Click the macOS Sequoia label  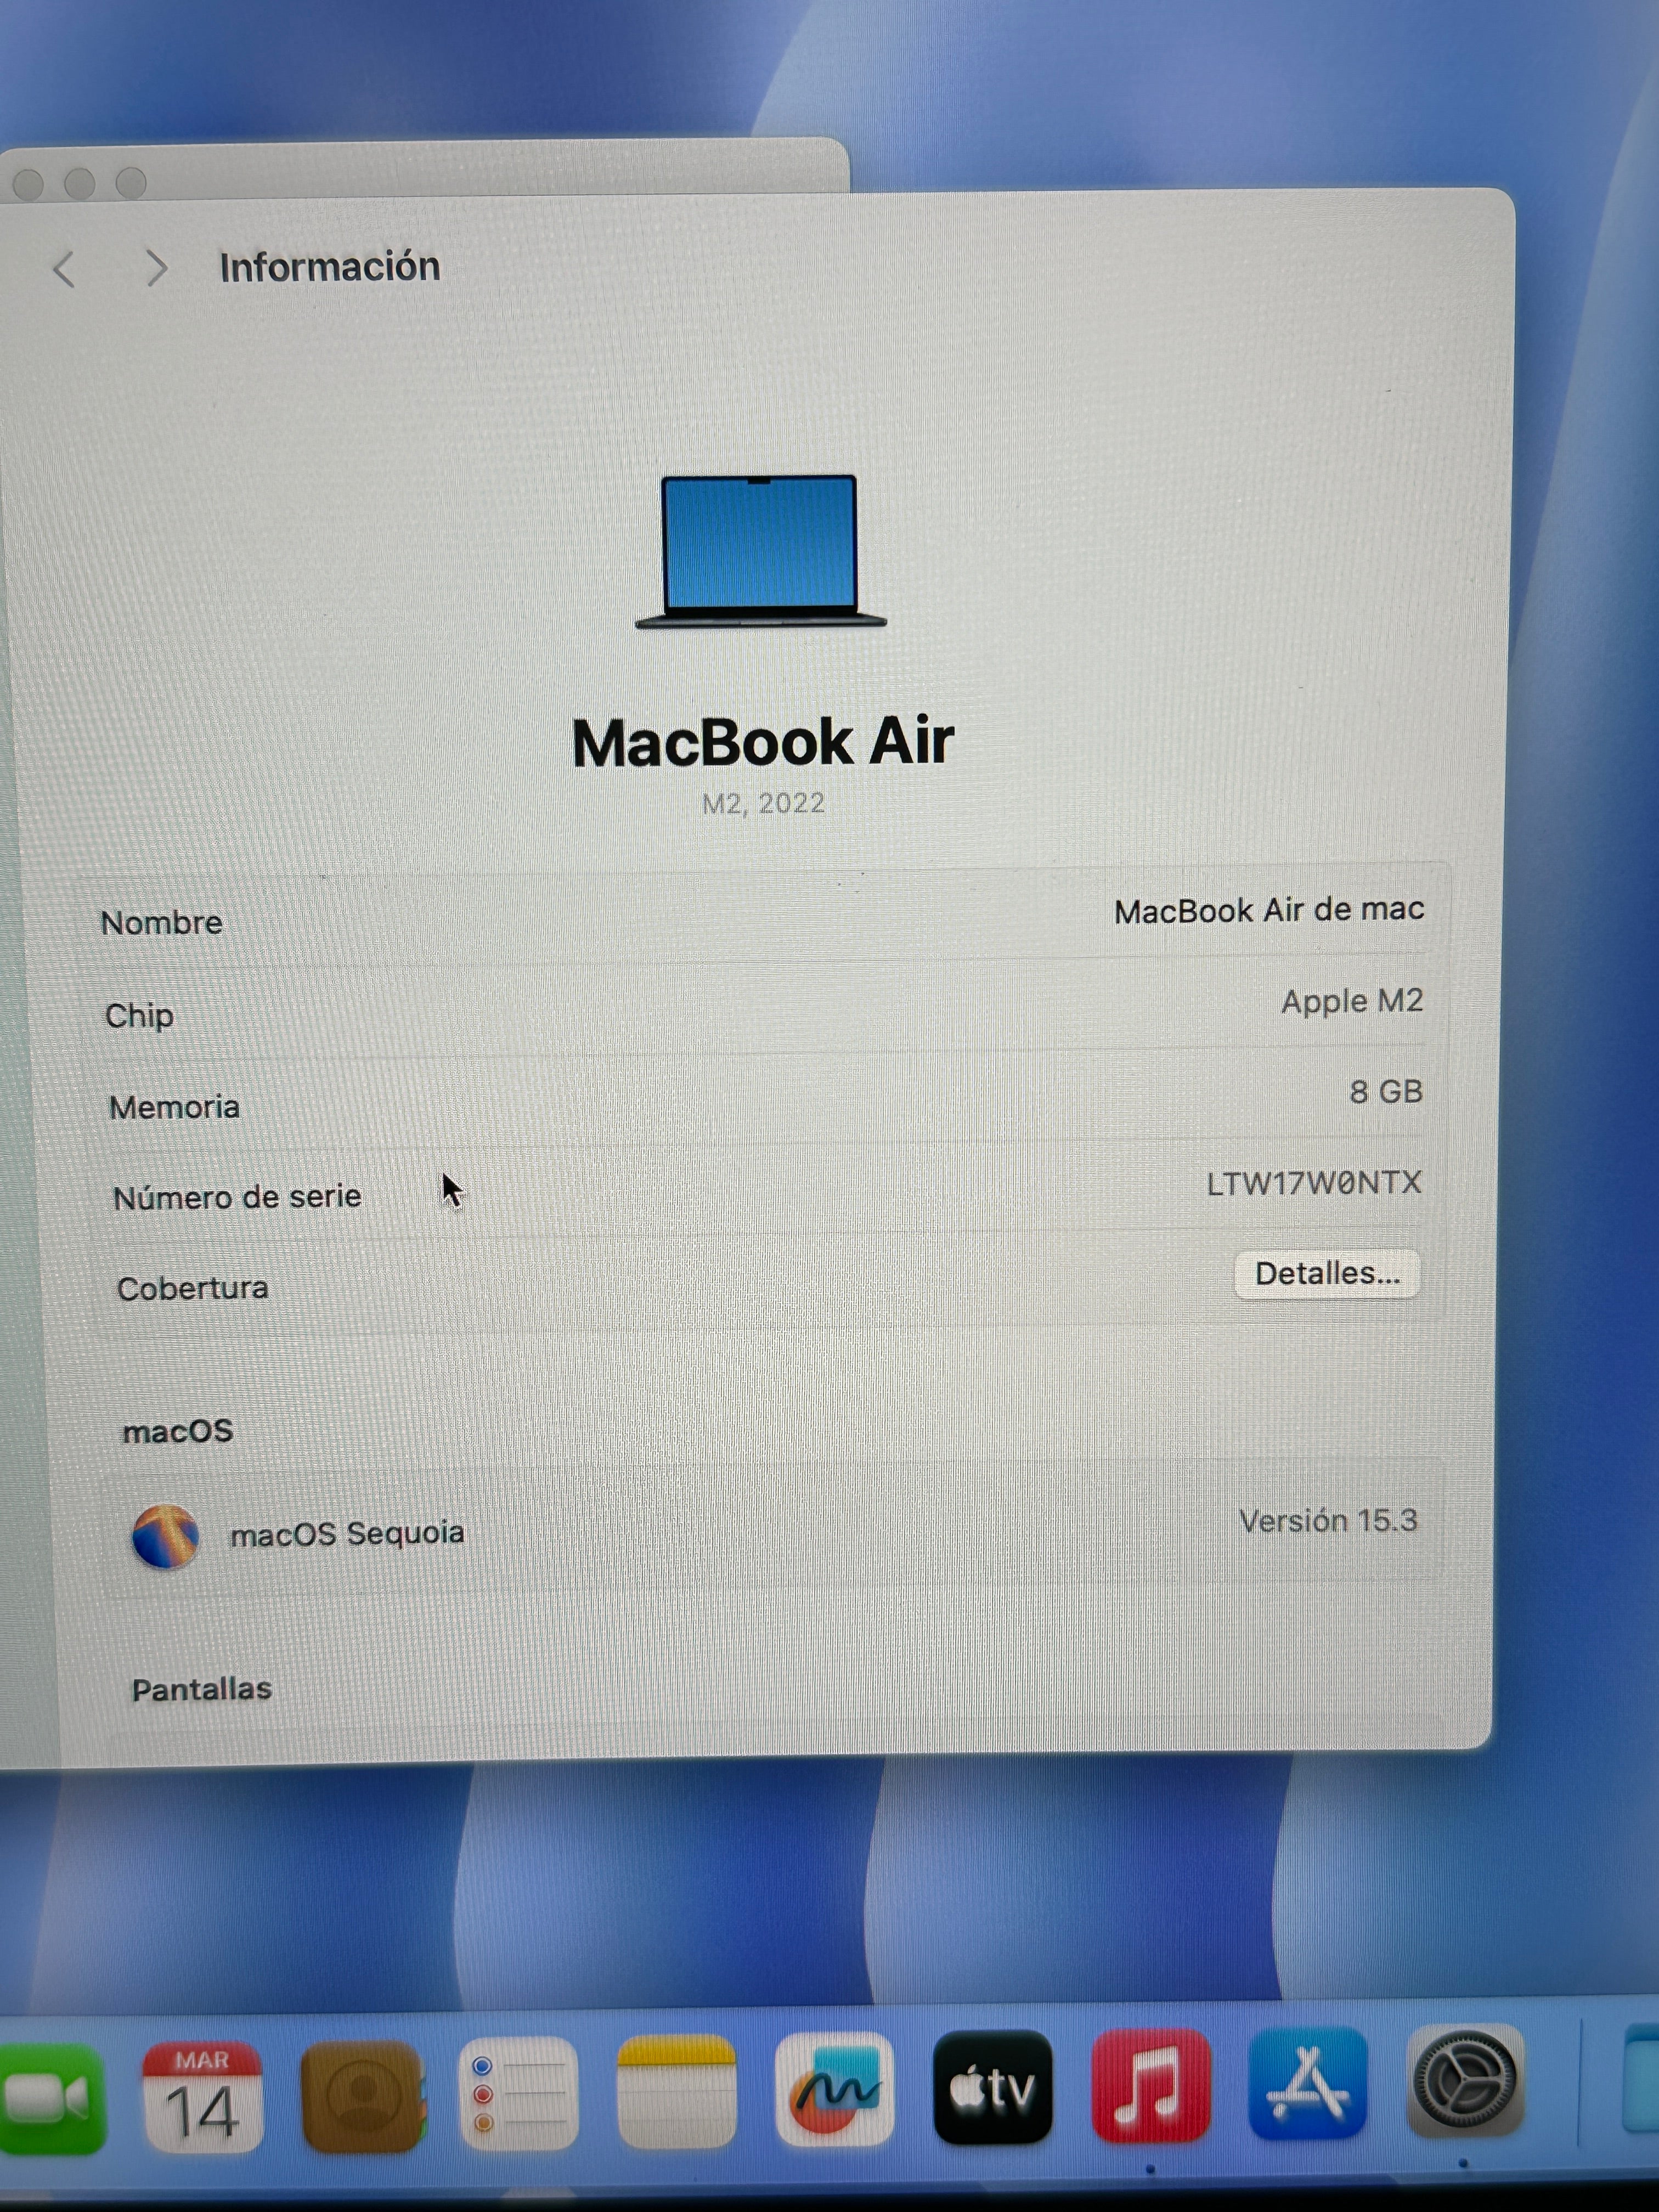pos(347,1533)
